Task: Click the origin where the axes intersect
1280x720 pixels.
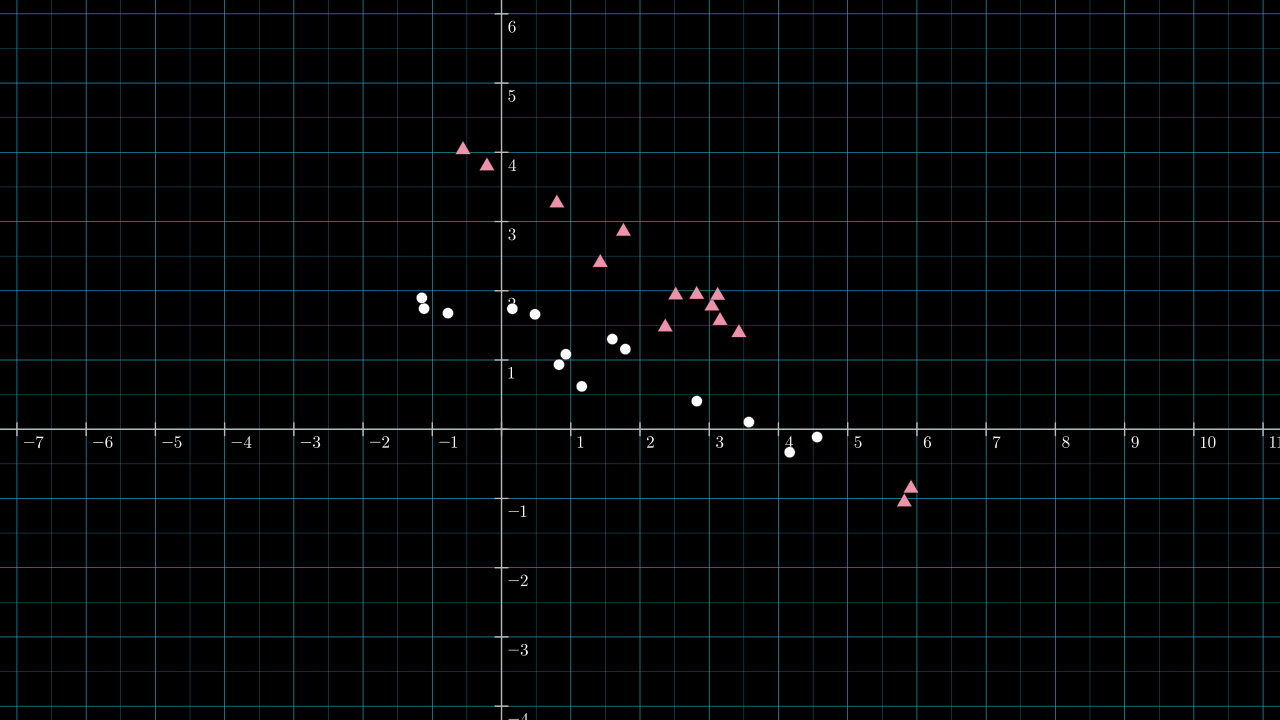Action: pos(502,429)
